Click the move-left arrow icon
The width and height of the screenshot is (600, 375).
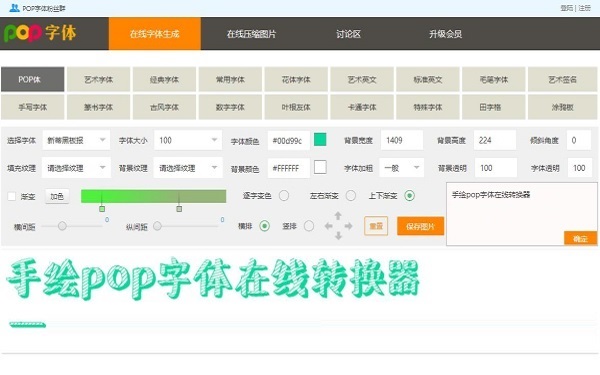pos(328,226)
